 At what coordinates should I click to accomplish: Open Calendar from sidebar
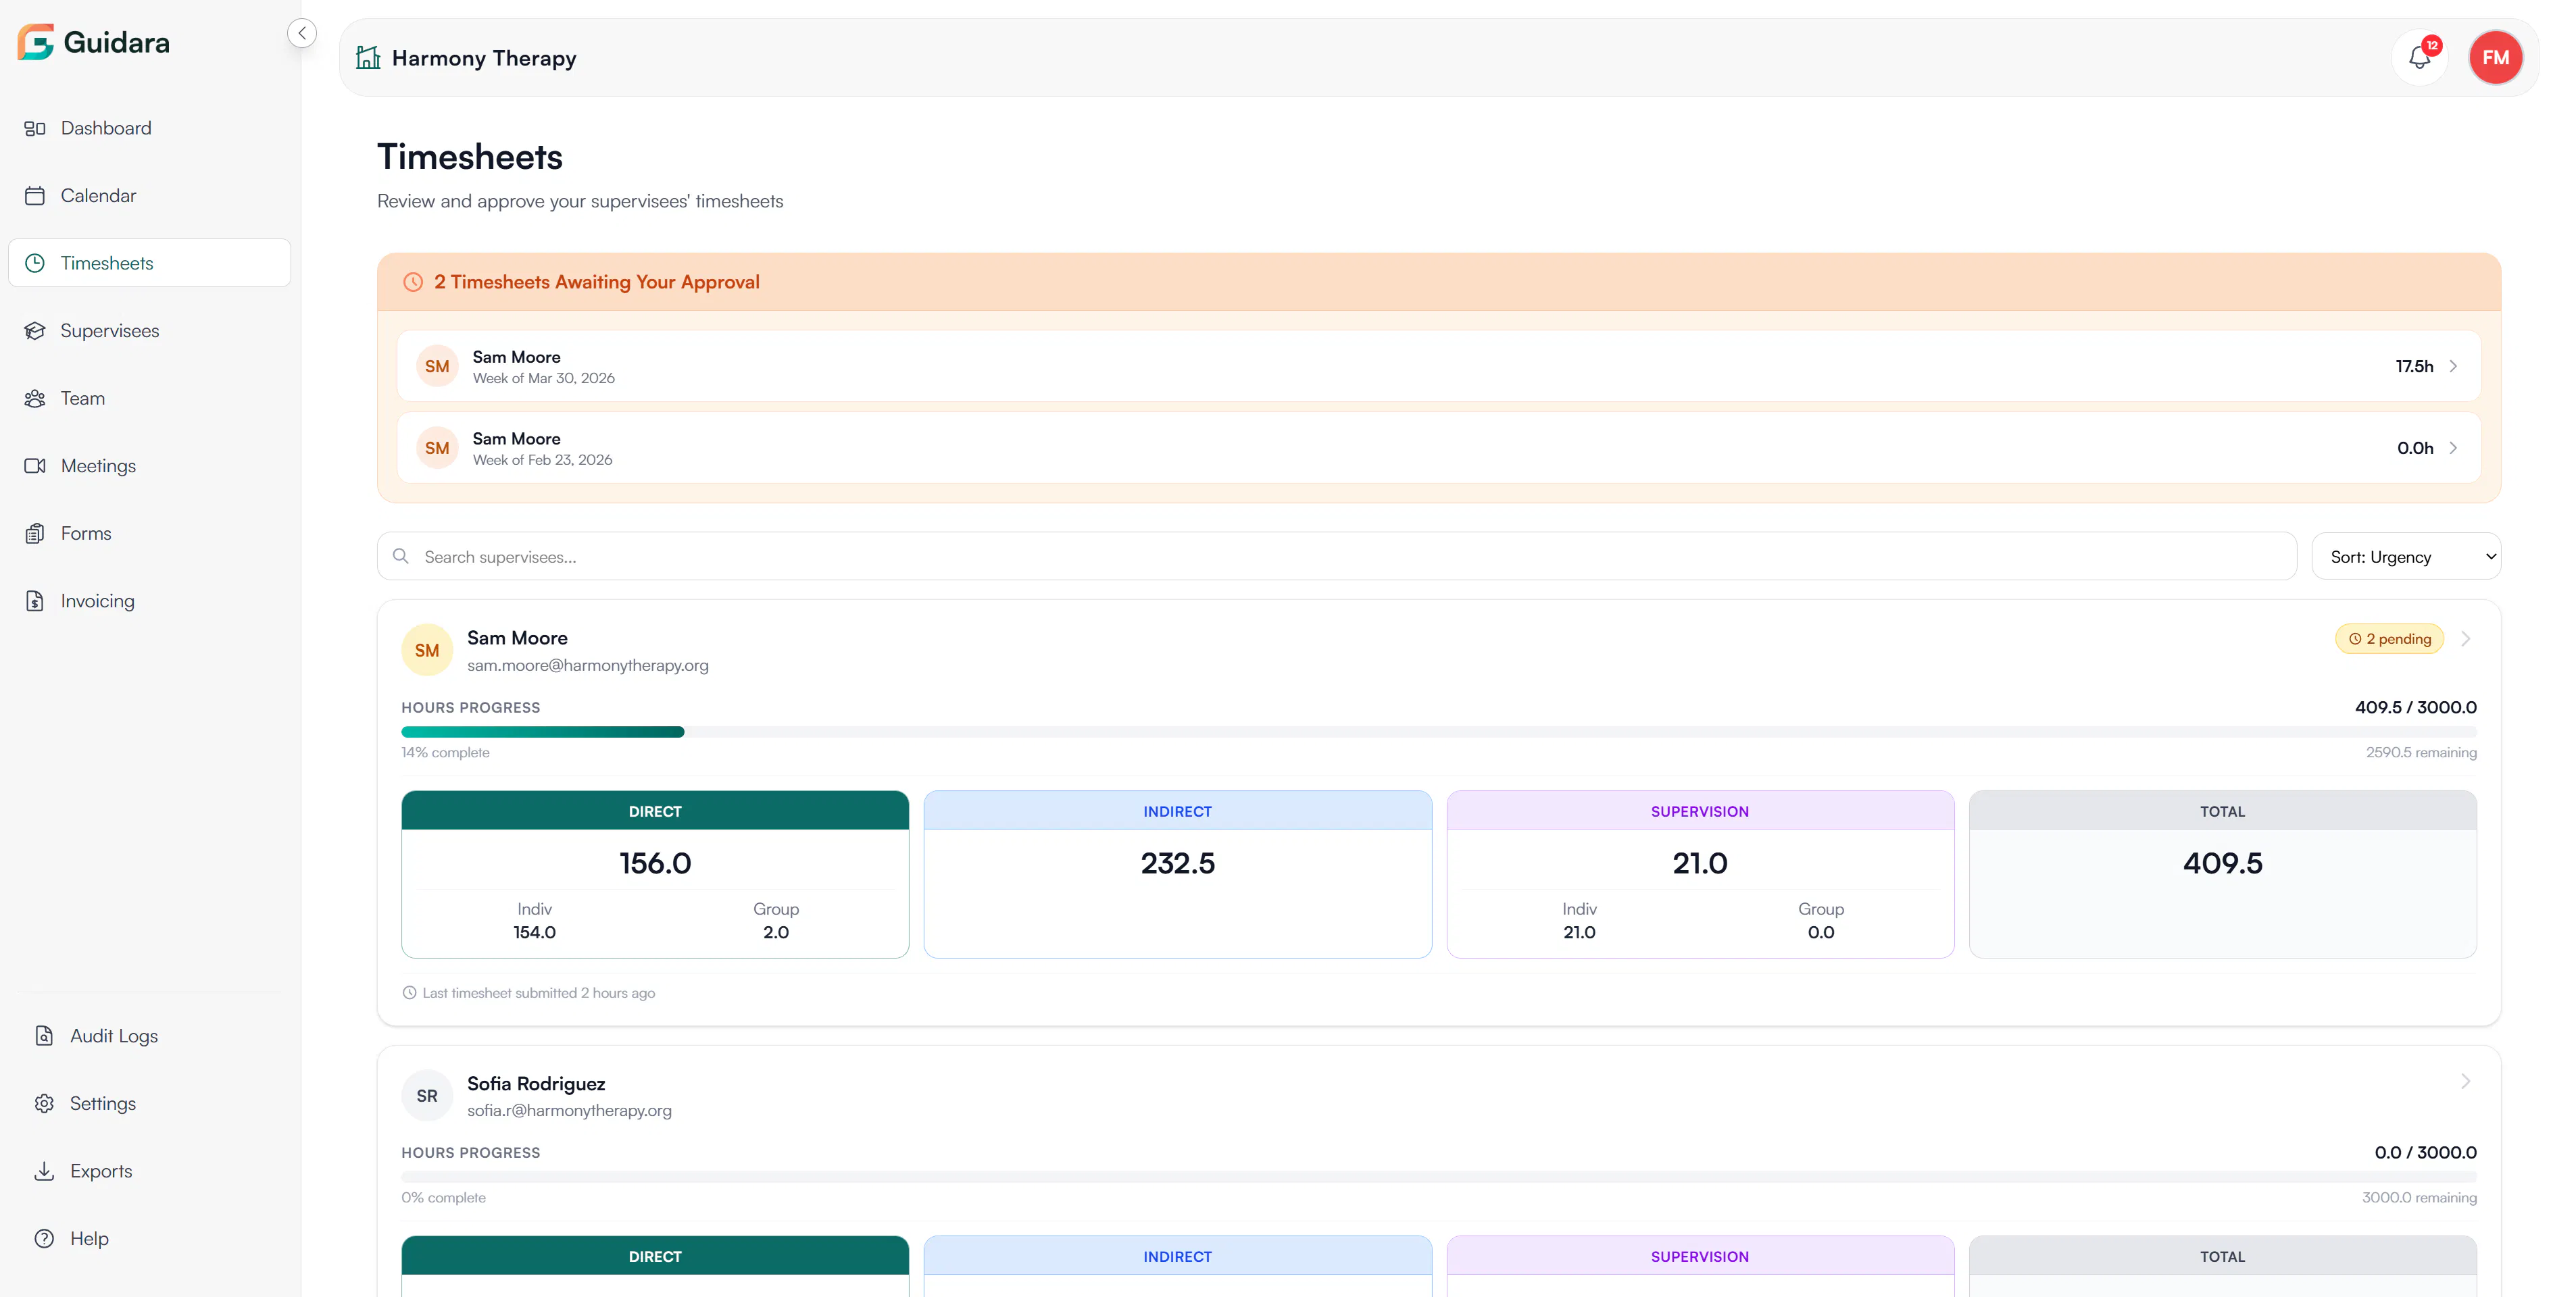pyautogui.click(x=150, y=196)
